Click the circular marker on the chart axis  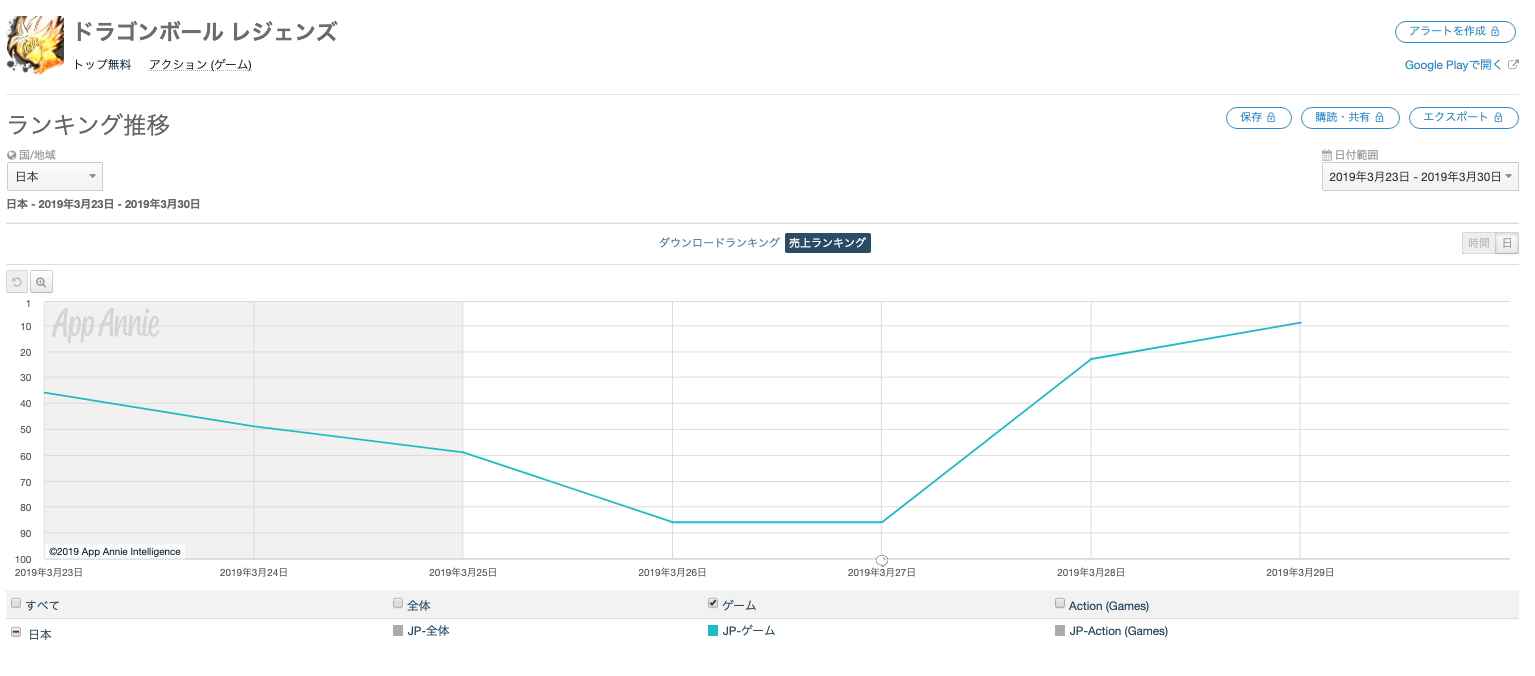point(881,560)
